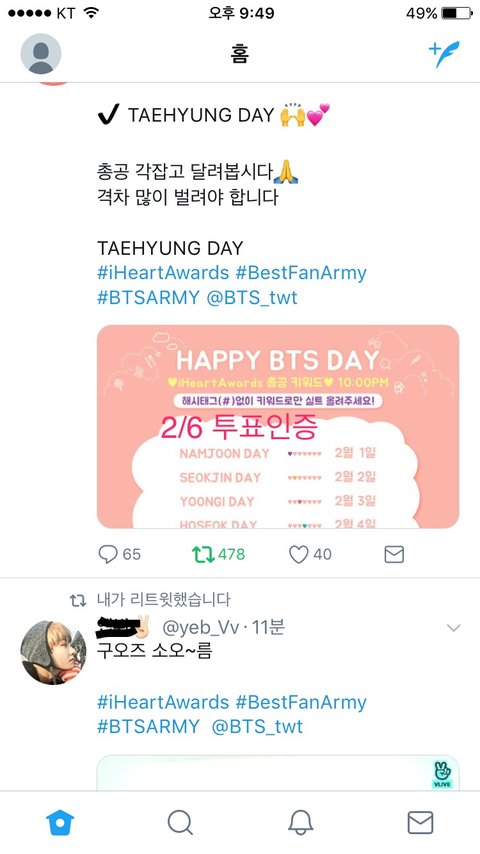
Task: View @yeb_Vv profile picture
Action: [x=53, y=652]
